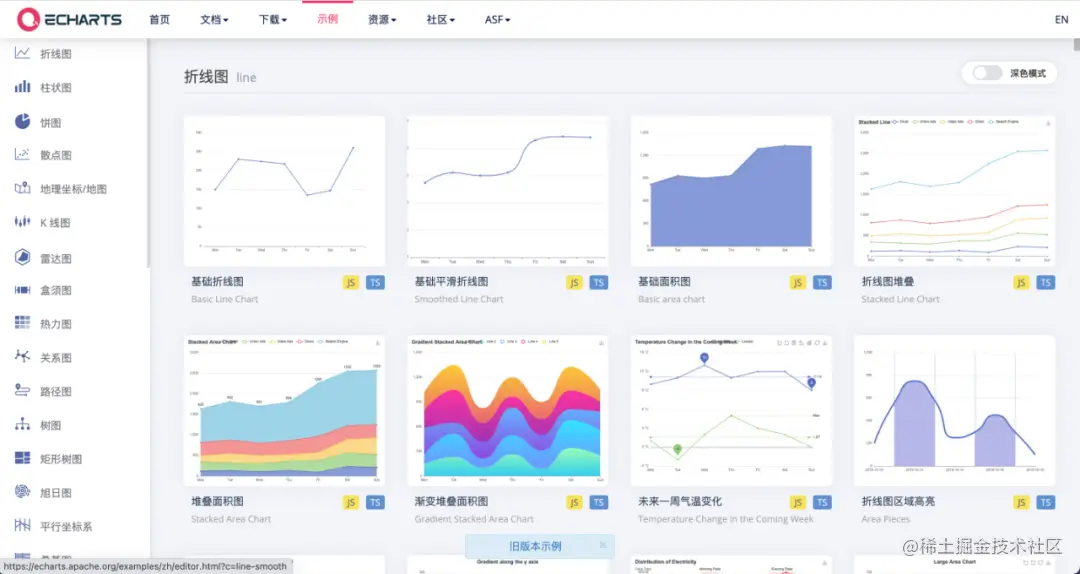
Task: Select the treemap 矩形树图 sidebar icon
Action: pos(22,458)
